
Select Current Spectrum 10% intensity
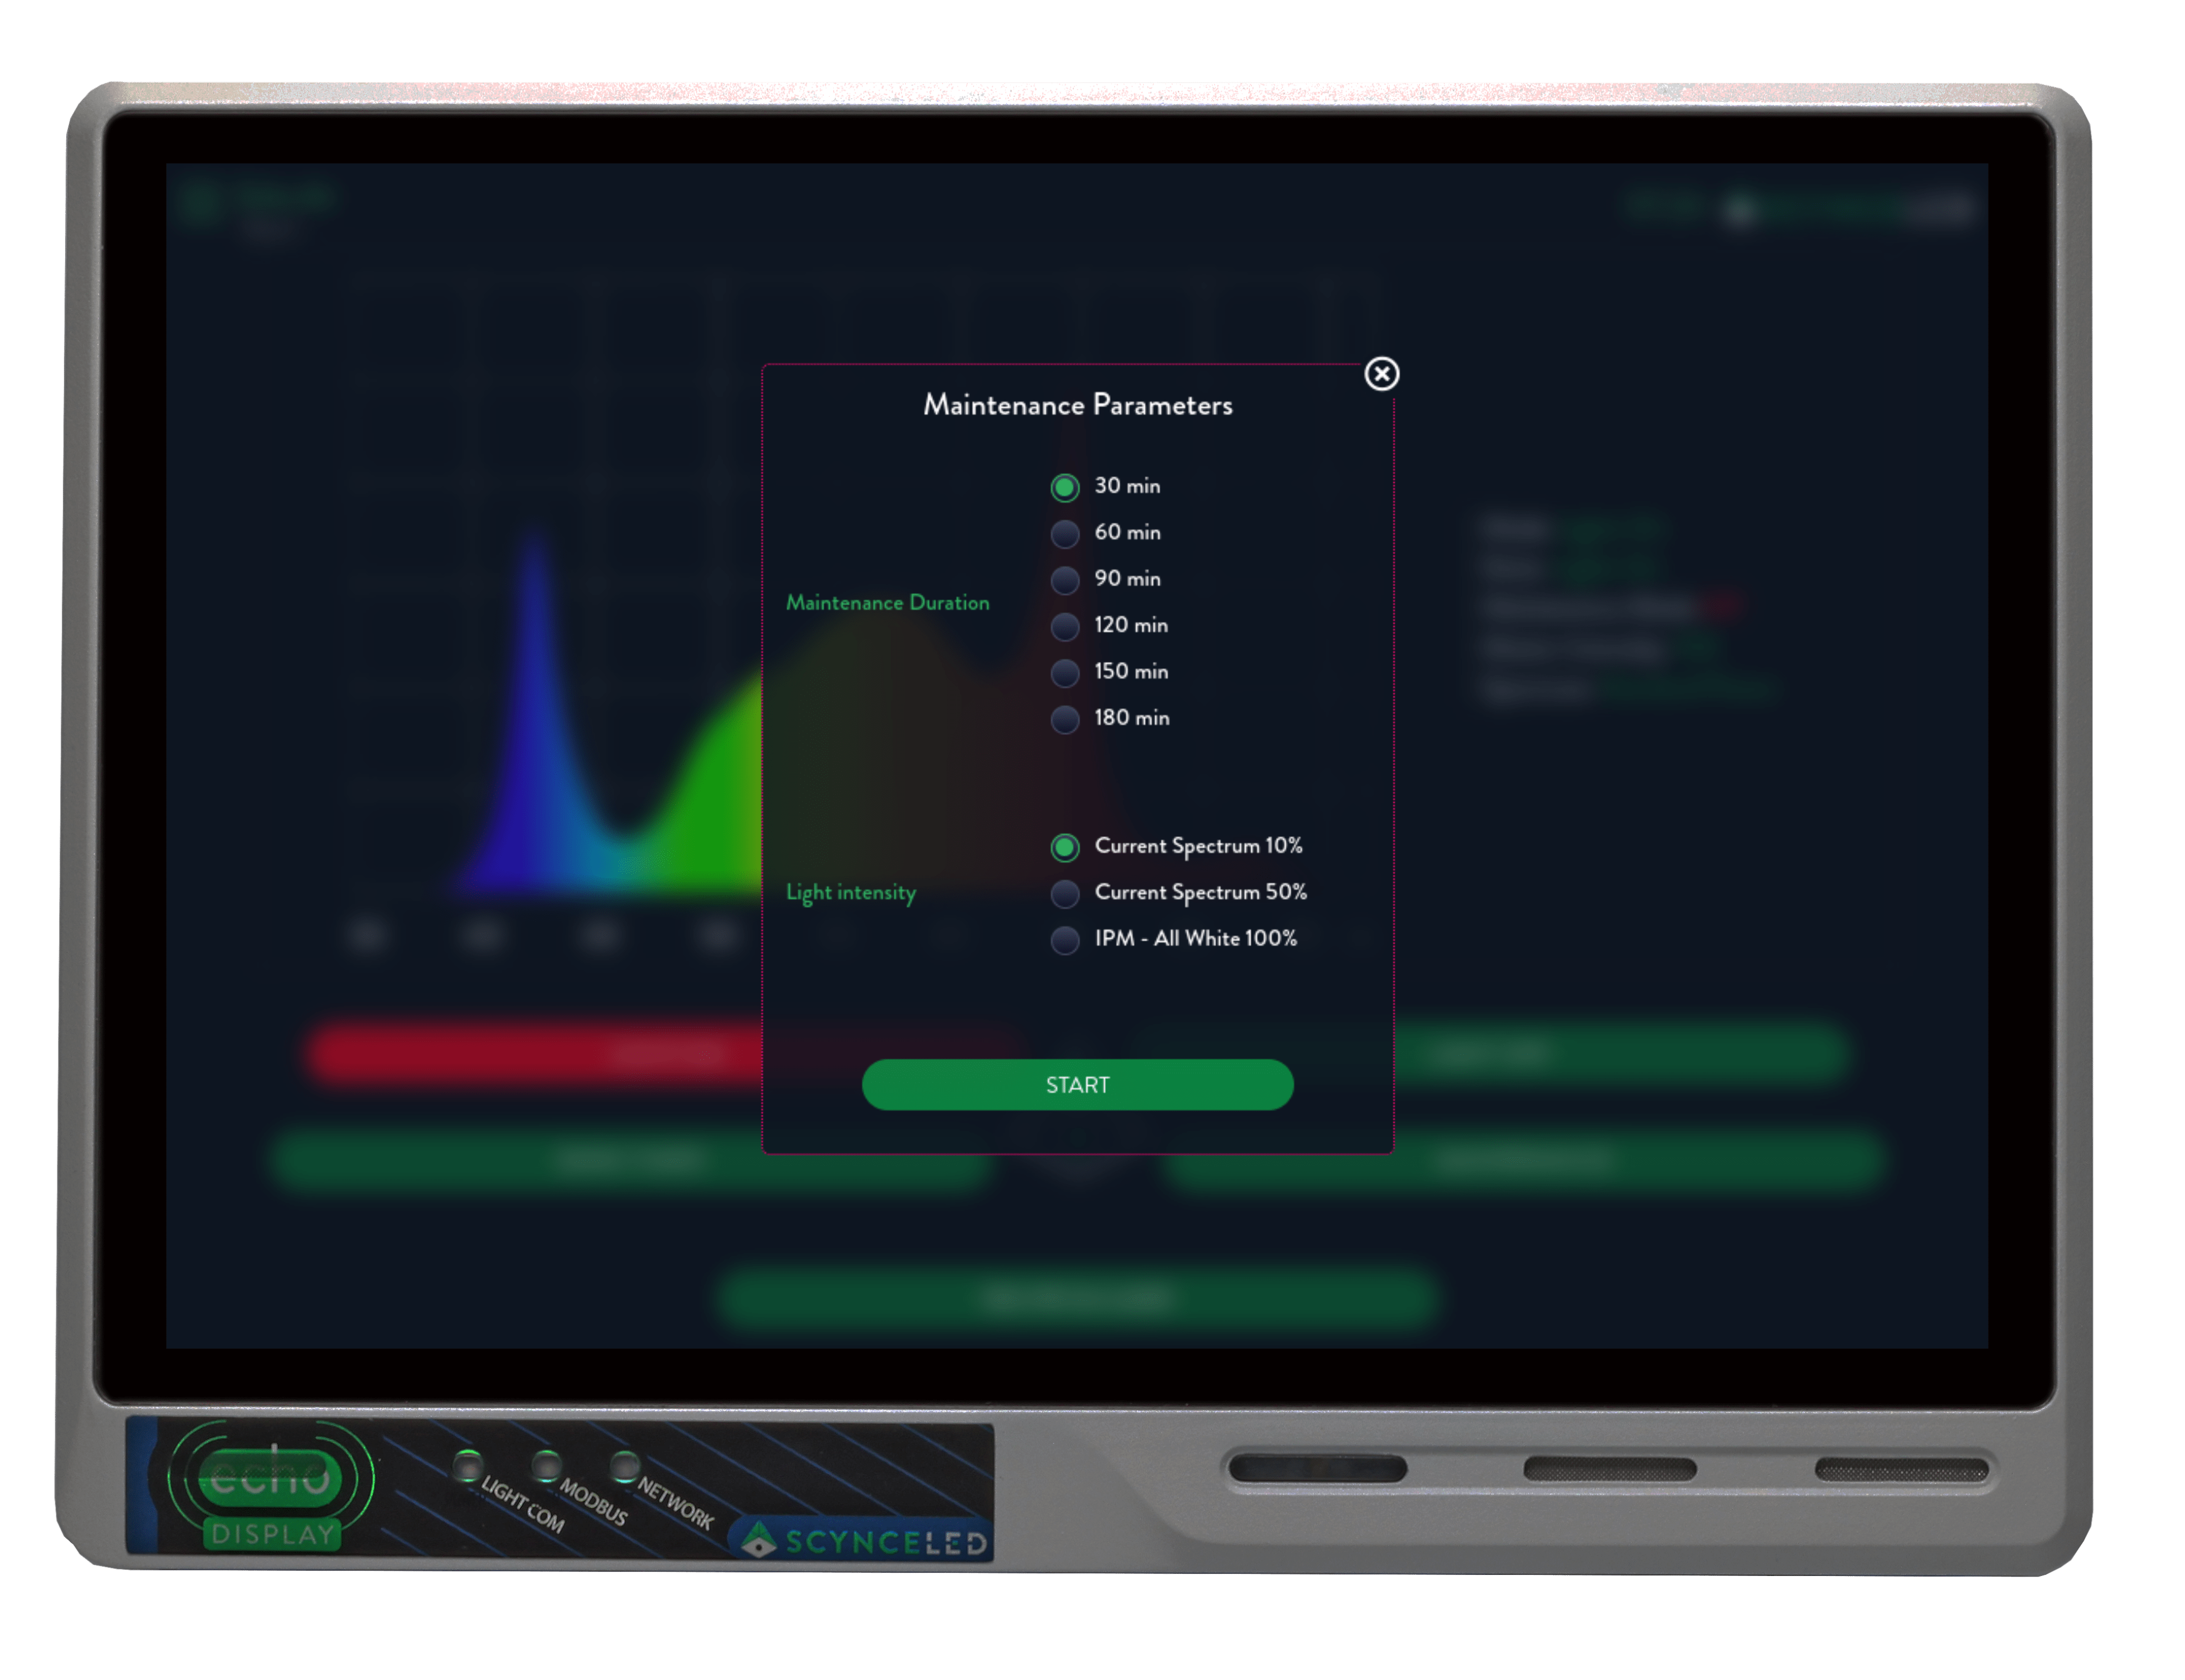tap(1065, 847)
